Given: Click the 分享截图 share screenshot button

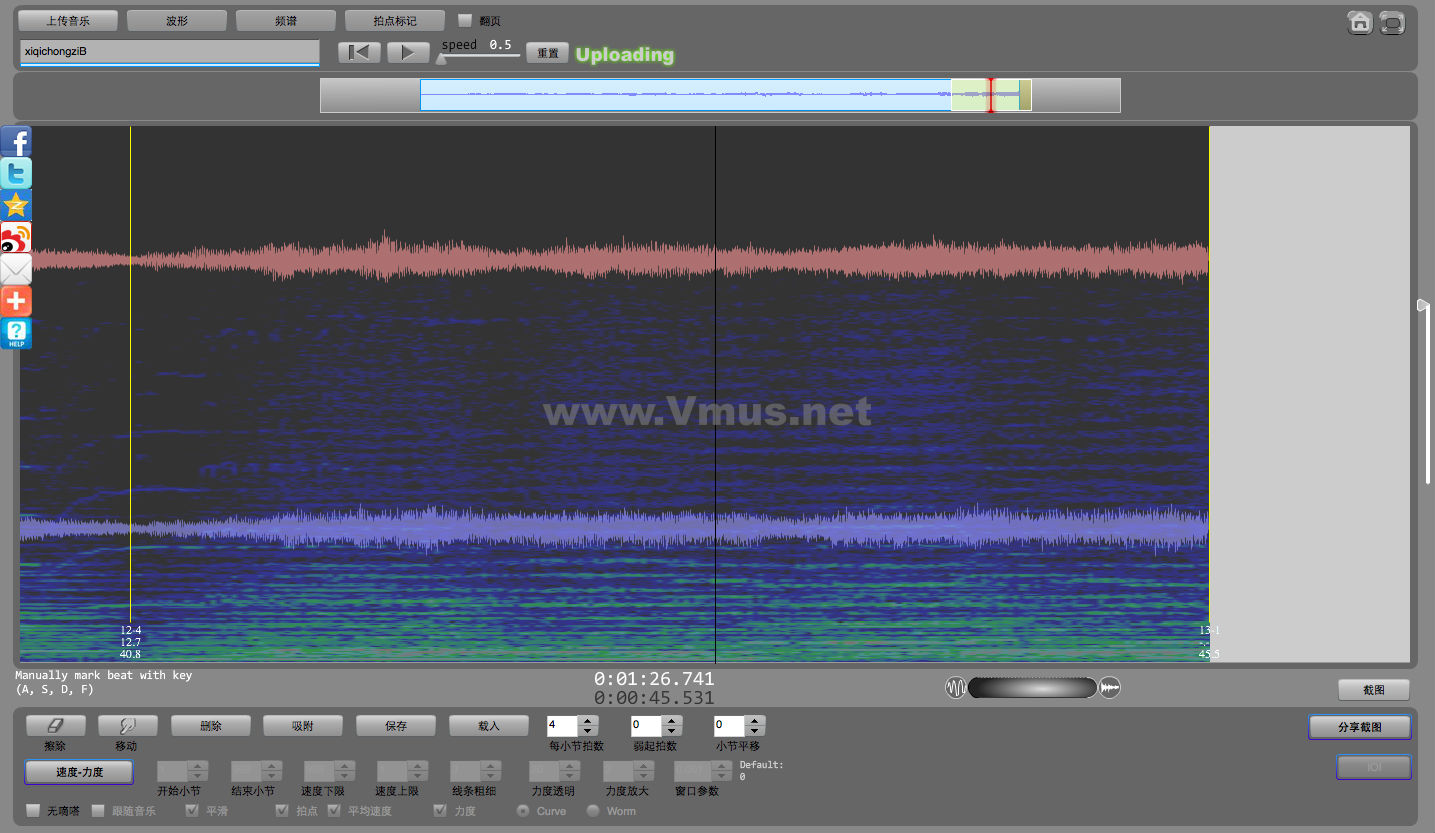Looking at the screenshot, I should coord(1360,727).
